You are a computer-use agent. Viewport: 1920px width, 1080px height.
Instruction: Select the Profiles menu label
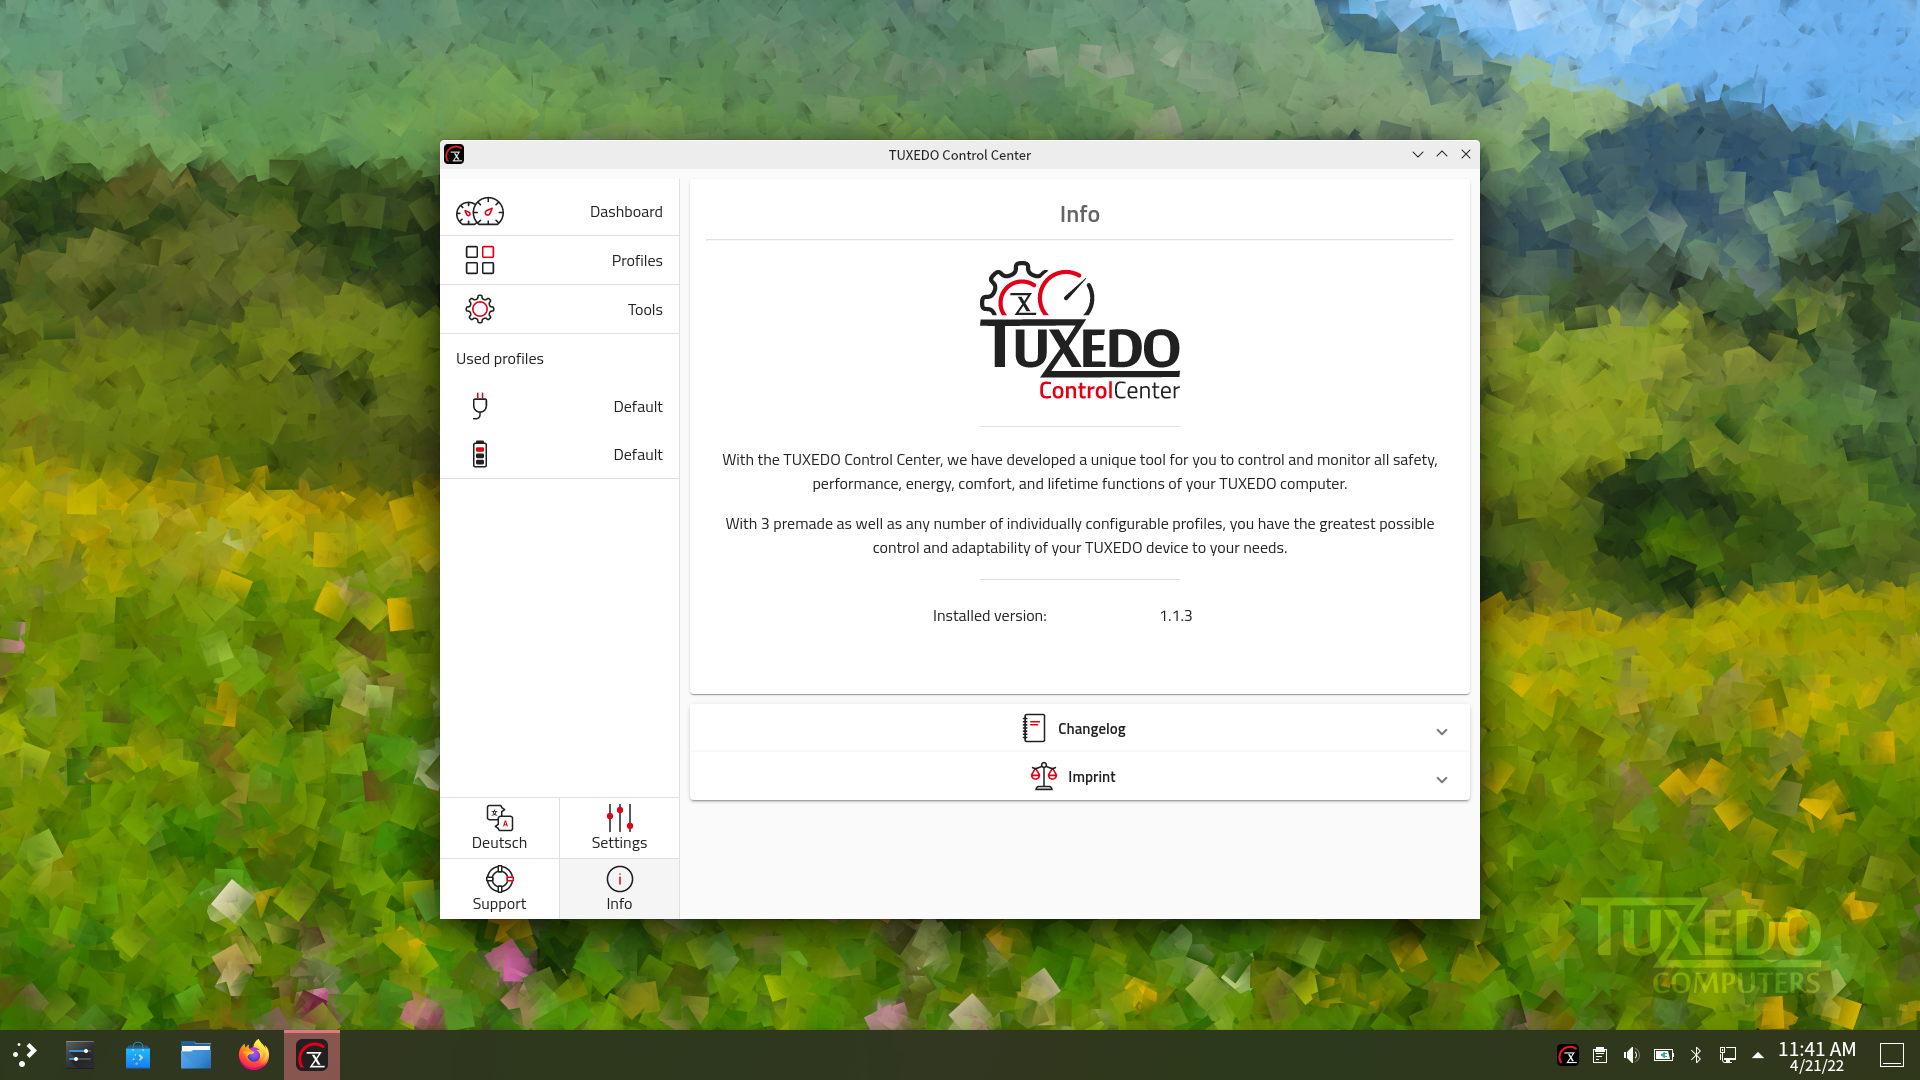click(636, 260)
